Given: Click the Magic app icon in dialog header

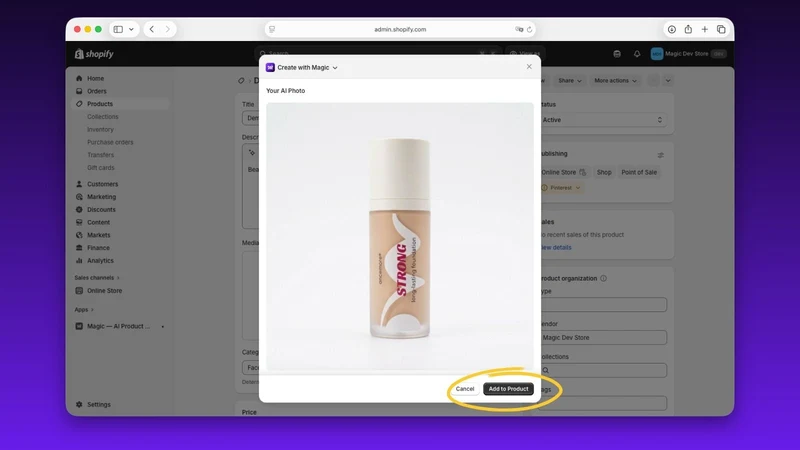Looking at the screenshot, I should coord(270,67).
